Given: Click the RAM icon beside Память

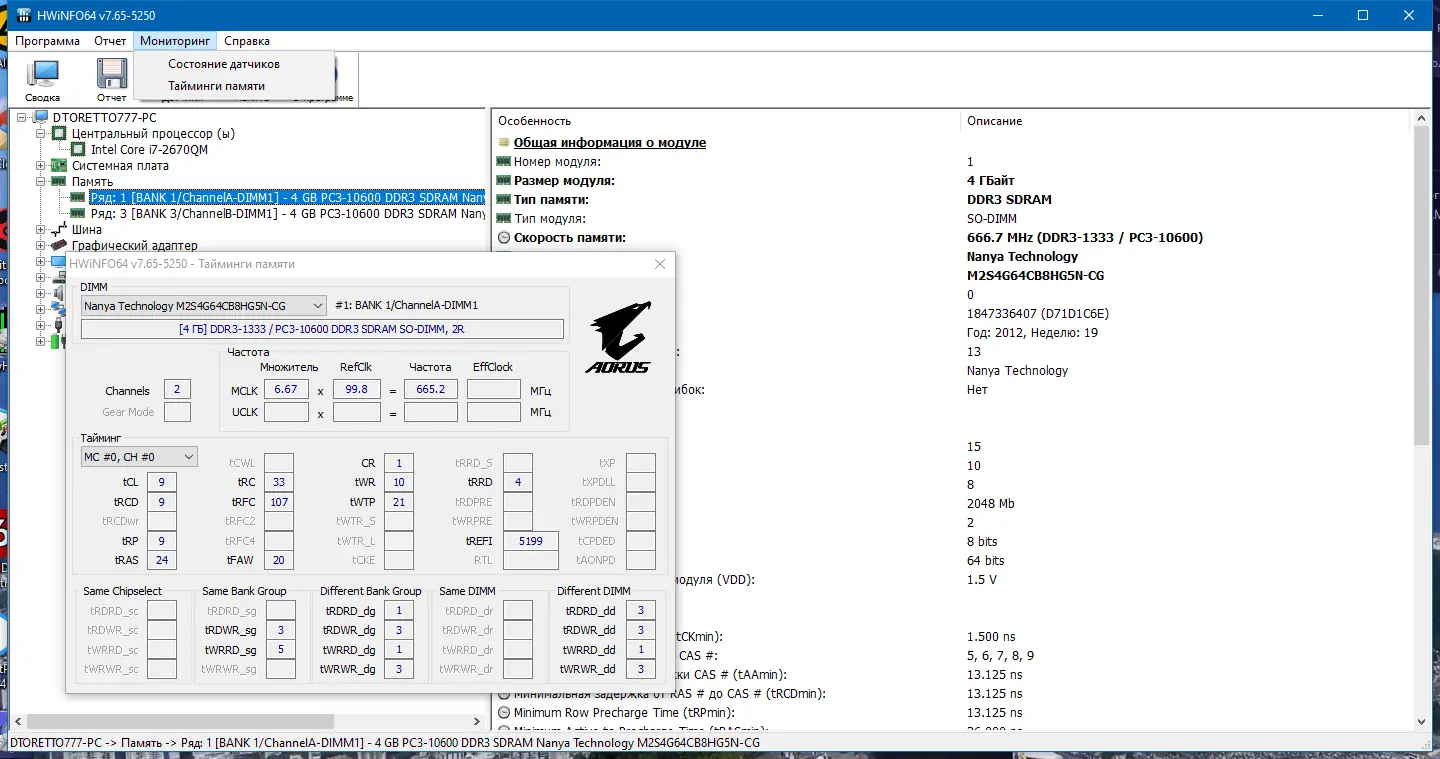Looking at the screenshot, I should click(60, 182).
